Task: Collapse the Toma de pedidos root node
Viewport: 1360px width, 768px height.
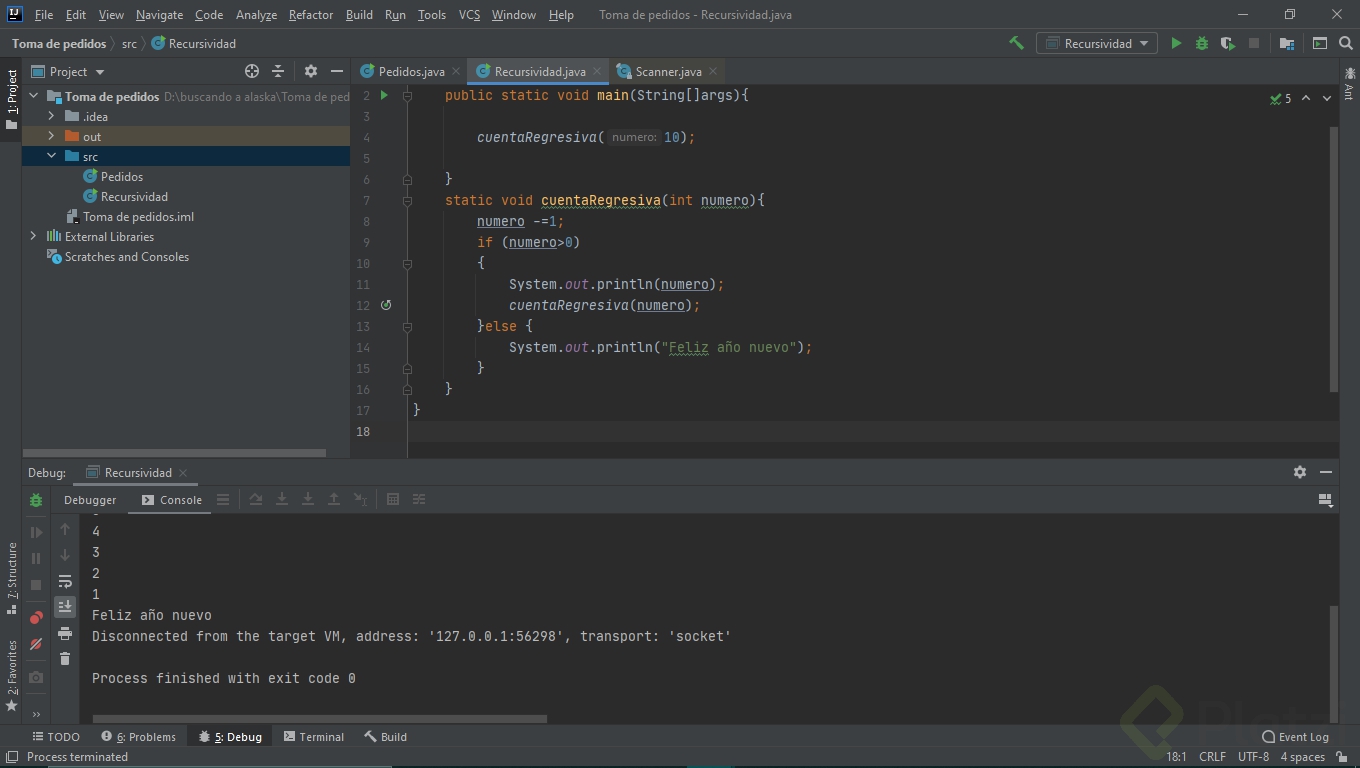Action: [x=34, y=96]
